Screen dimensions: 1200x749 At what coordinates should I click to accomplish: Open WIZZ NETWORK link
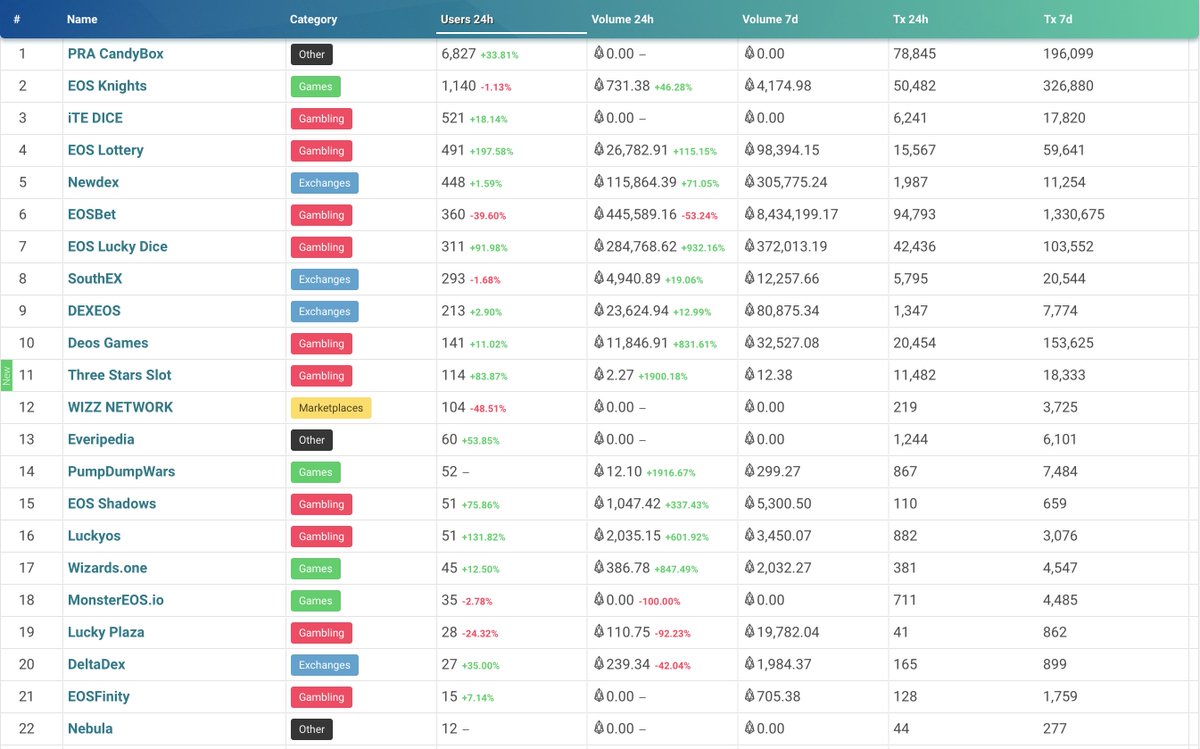tap(120, 407)
